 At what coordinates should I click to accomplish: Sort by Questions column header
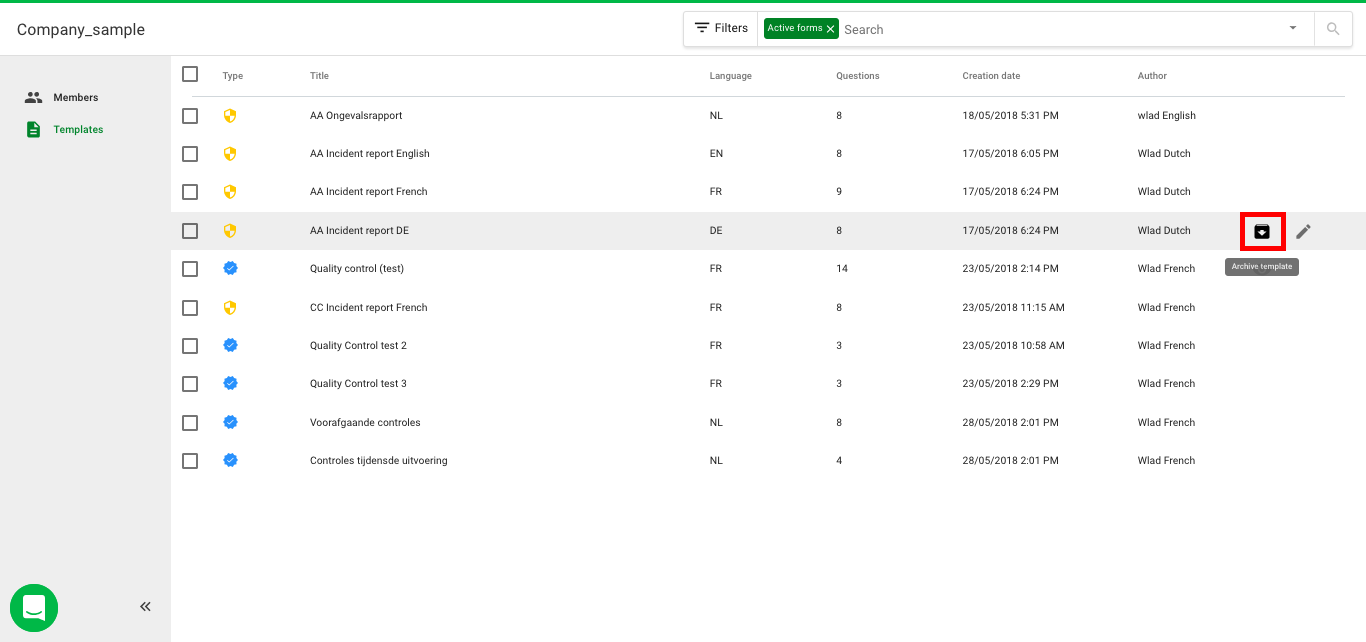coord(858,76)
